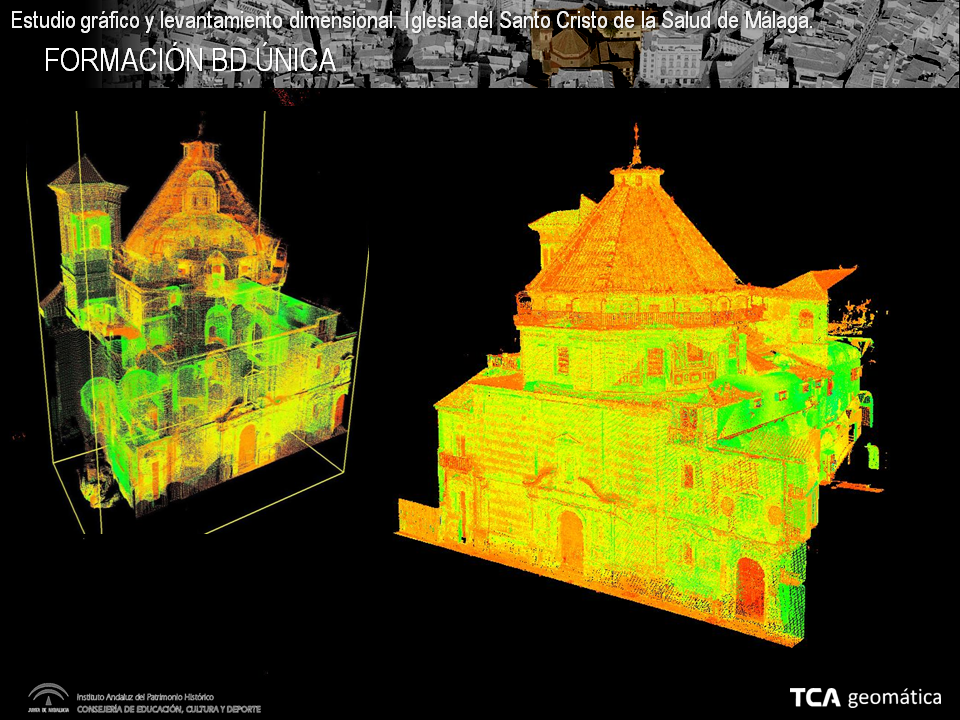The height and width of the screenshot is (720, 960).
Task: Click the Consejería de Educación, Cultura y Deporte text
Action: [x=169, y=709]
